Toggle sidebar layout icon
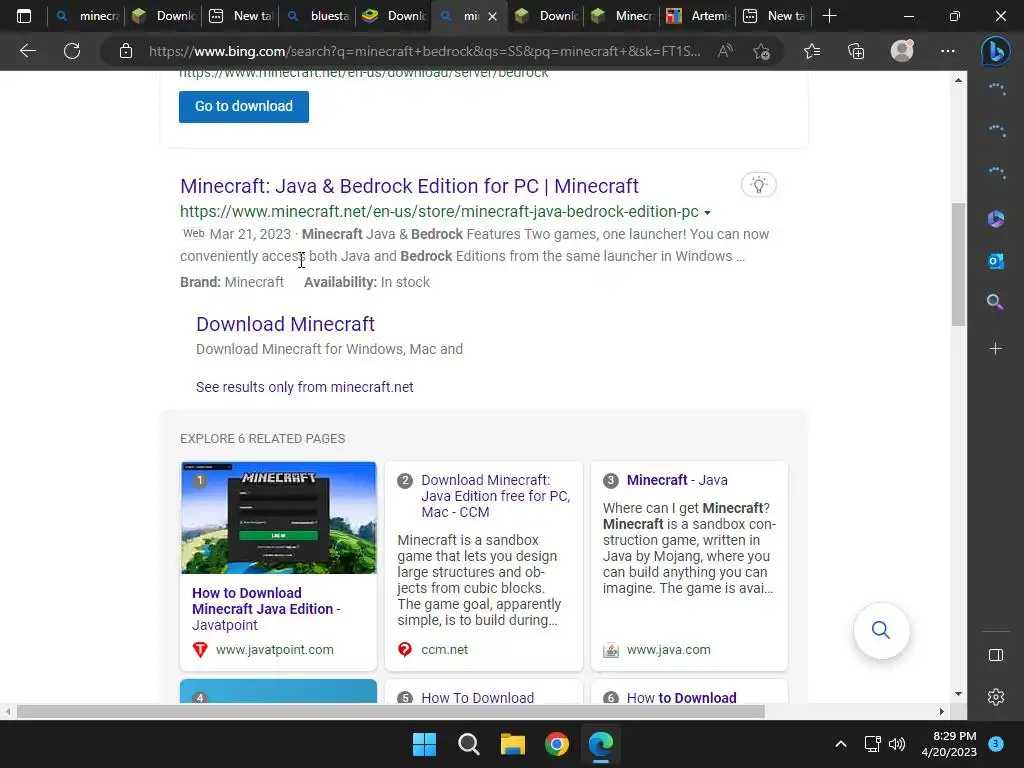 995,655
